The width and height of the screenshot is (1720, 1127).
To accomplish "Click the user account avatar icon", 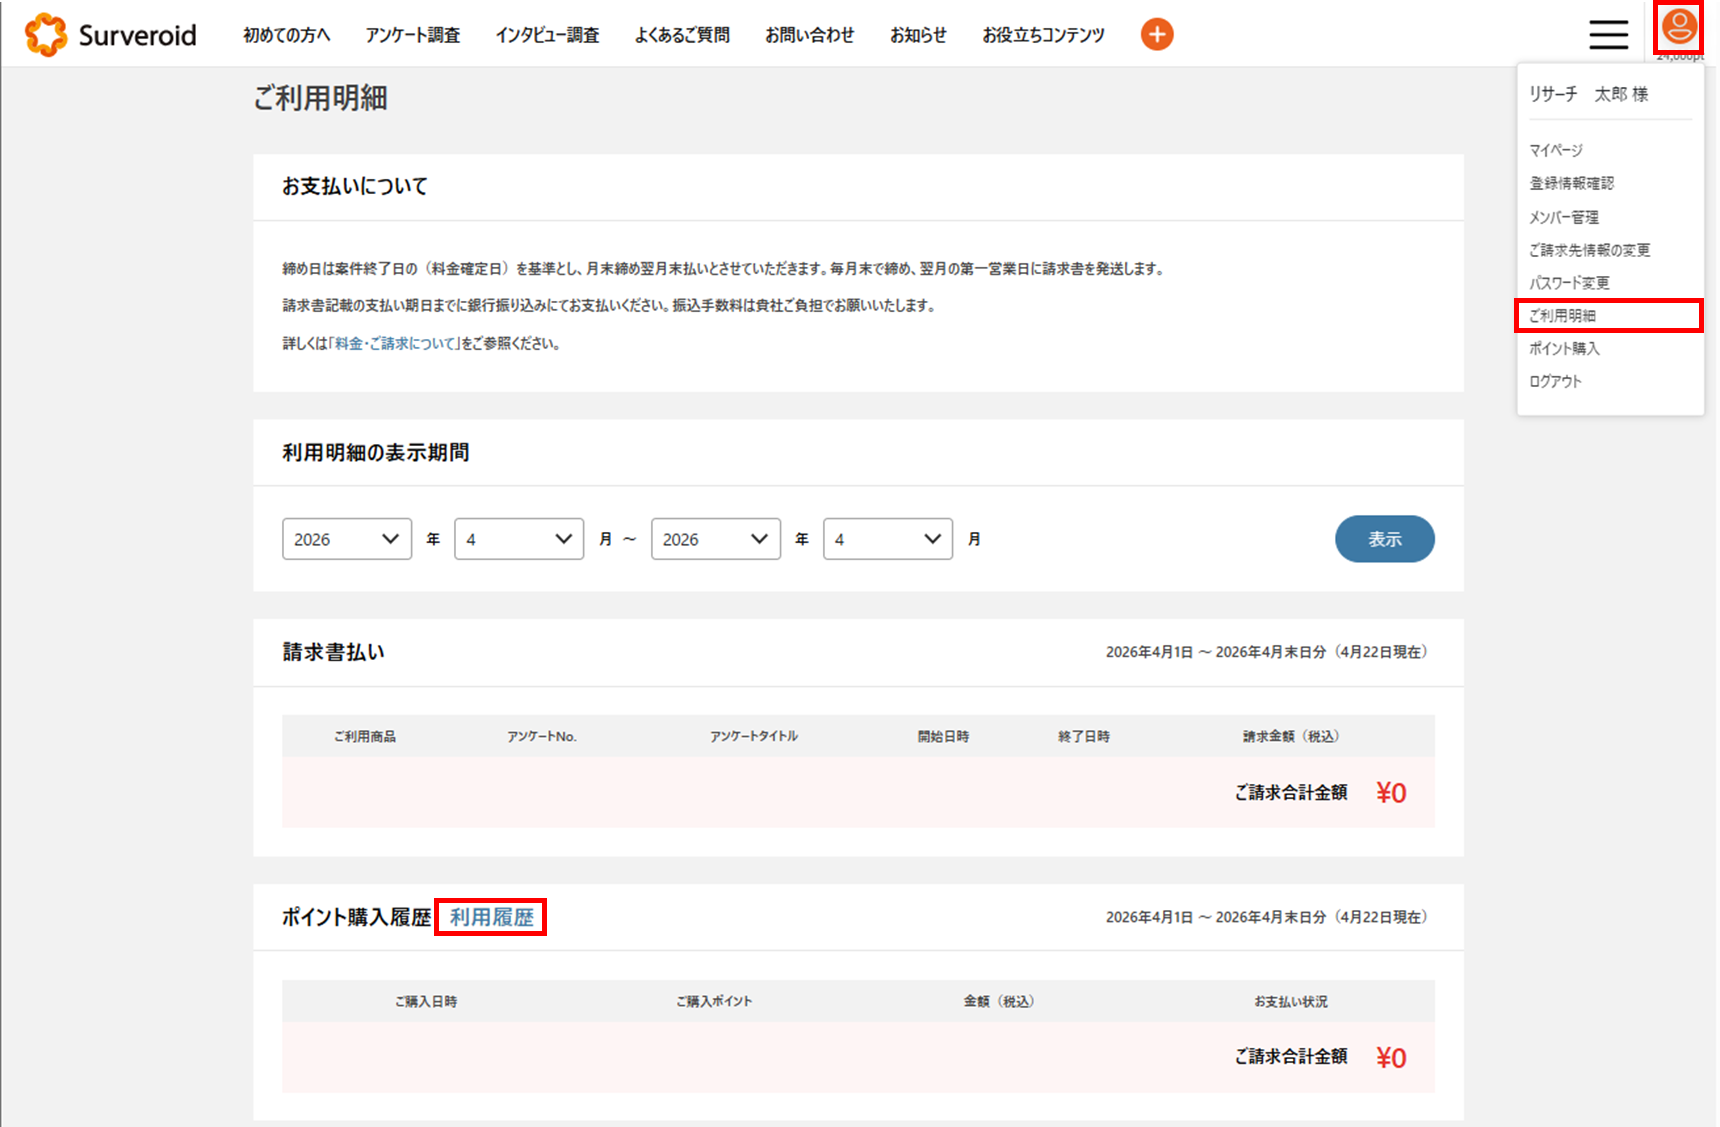I will [x=1679, y=28].
